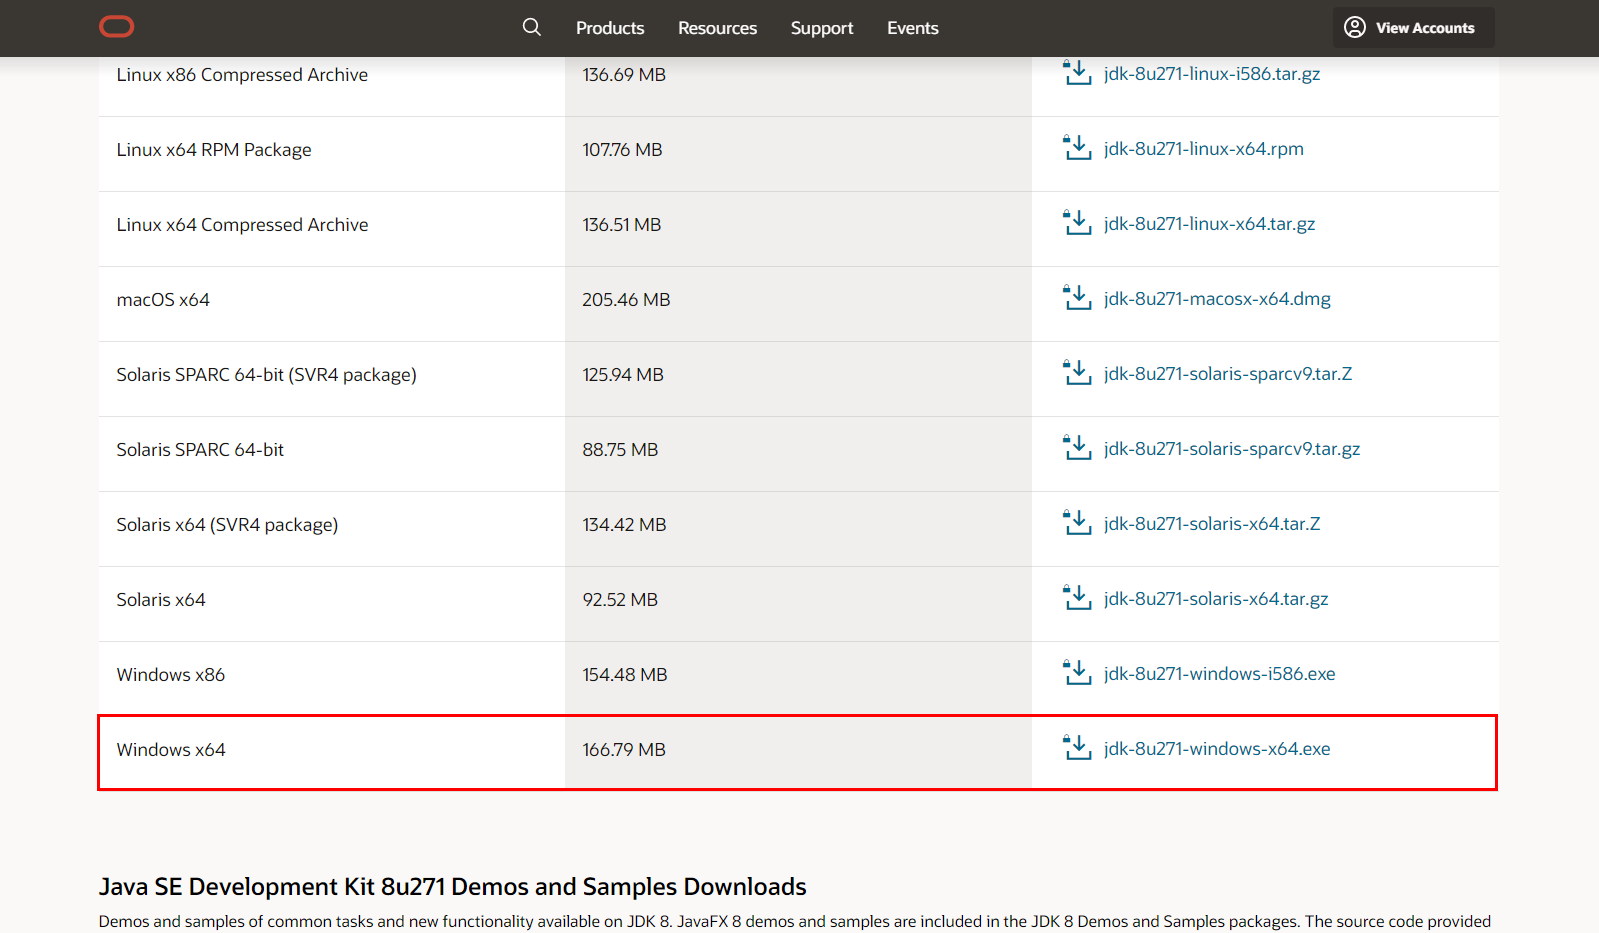Click download icon for jdk-8u271-linux-i586.tar.gz

1077,72
